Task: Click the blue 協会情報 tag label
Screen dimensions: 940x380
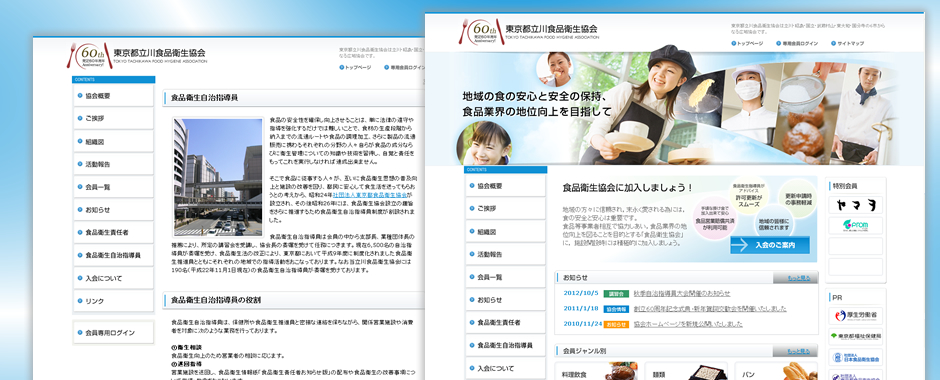Action: click(x=616, y=309)
